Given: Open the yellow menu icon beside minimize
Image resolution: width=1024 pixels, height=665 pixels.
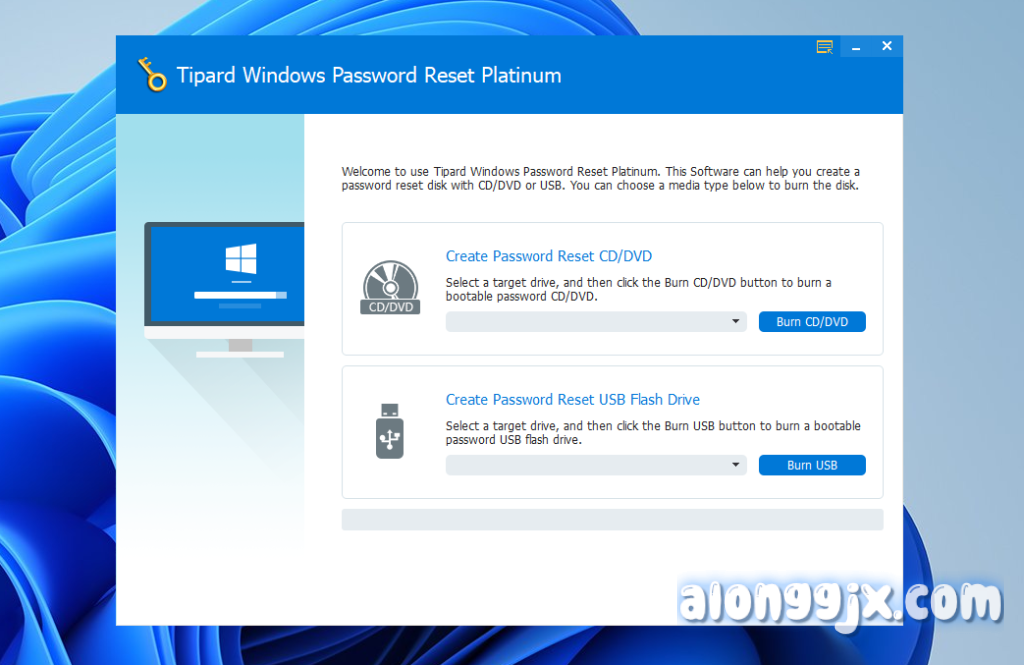Looking at the screenshot, I should (x=824, y=47).
